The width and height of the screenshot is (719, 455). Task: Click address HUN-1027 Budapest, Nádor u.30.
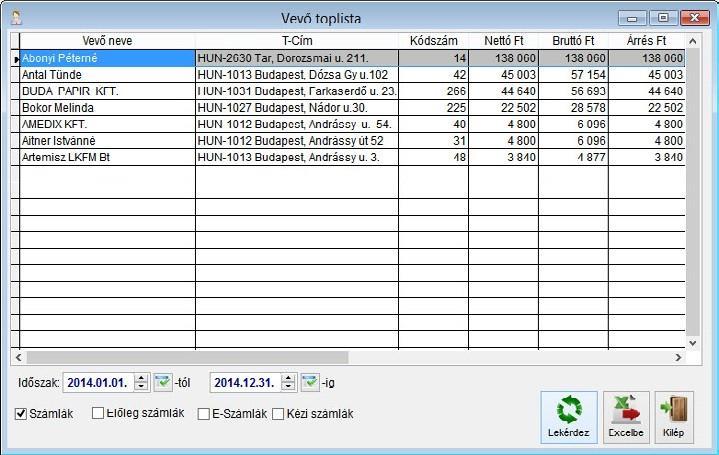click(x=297, y=108)
